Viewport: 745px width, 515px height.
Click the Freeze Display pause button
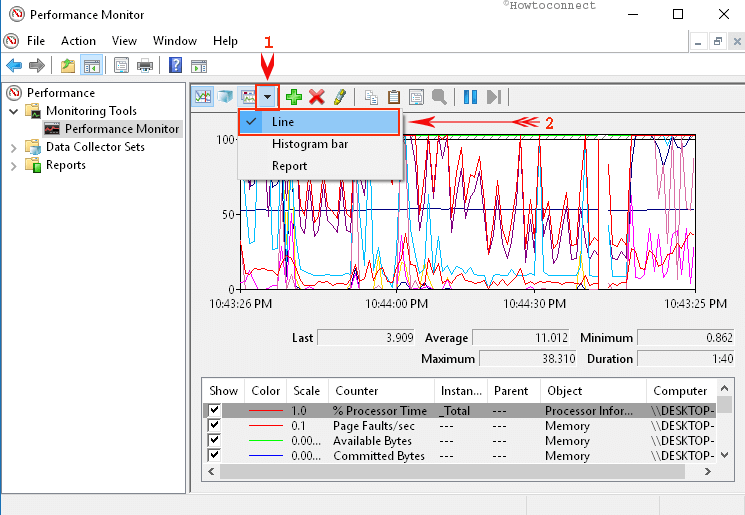(x=470, y=97)
